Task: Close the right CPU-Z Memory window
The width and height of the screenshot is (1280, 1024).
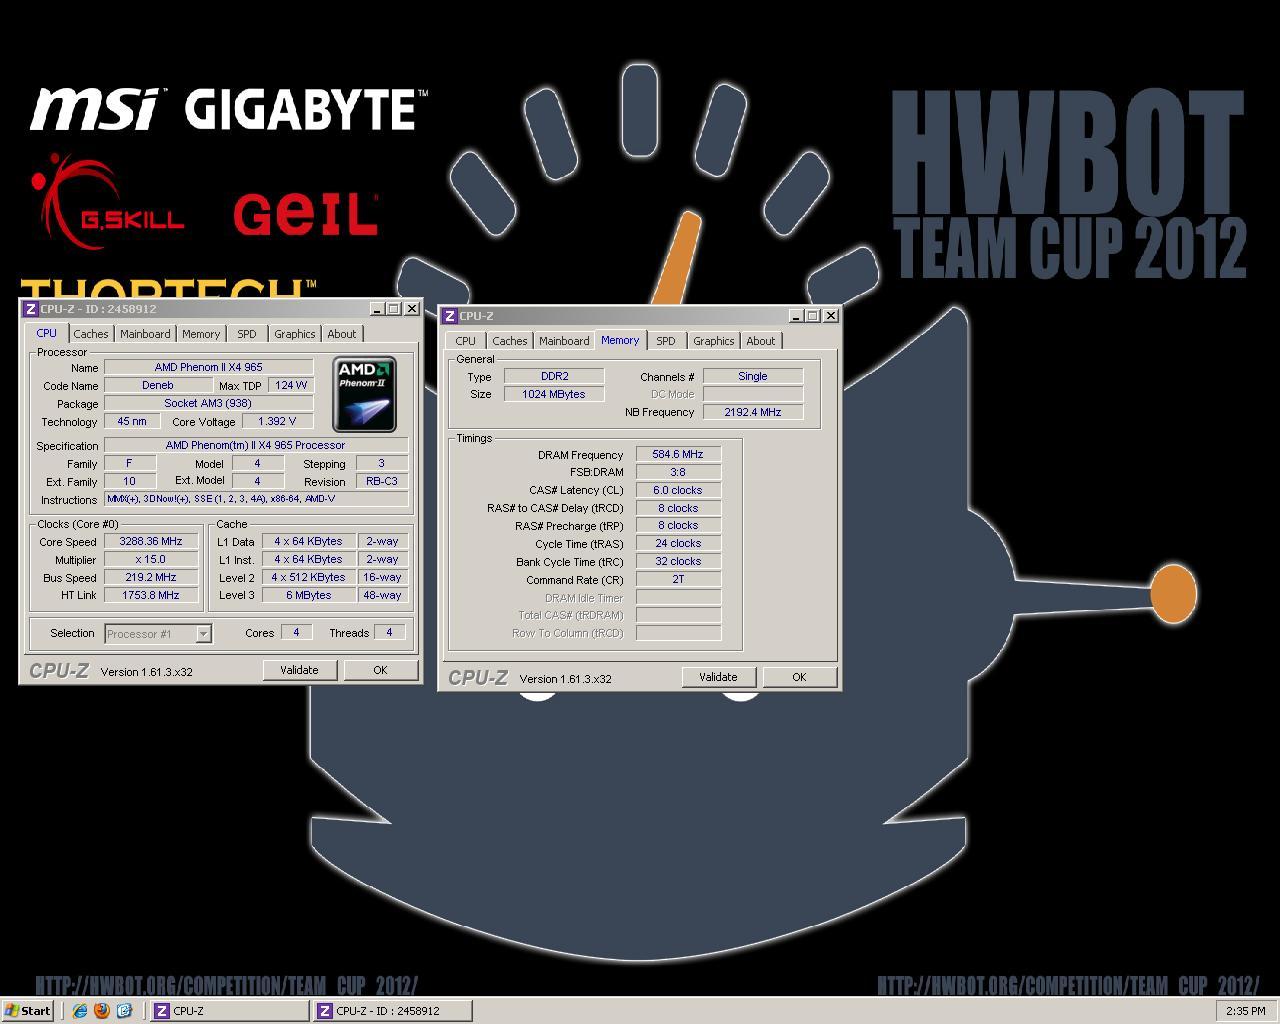Action: pos(830,316)
